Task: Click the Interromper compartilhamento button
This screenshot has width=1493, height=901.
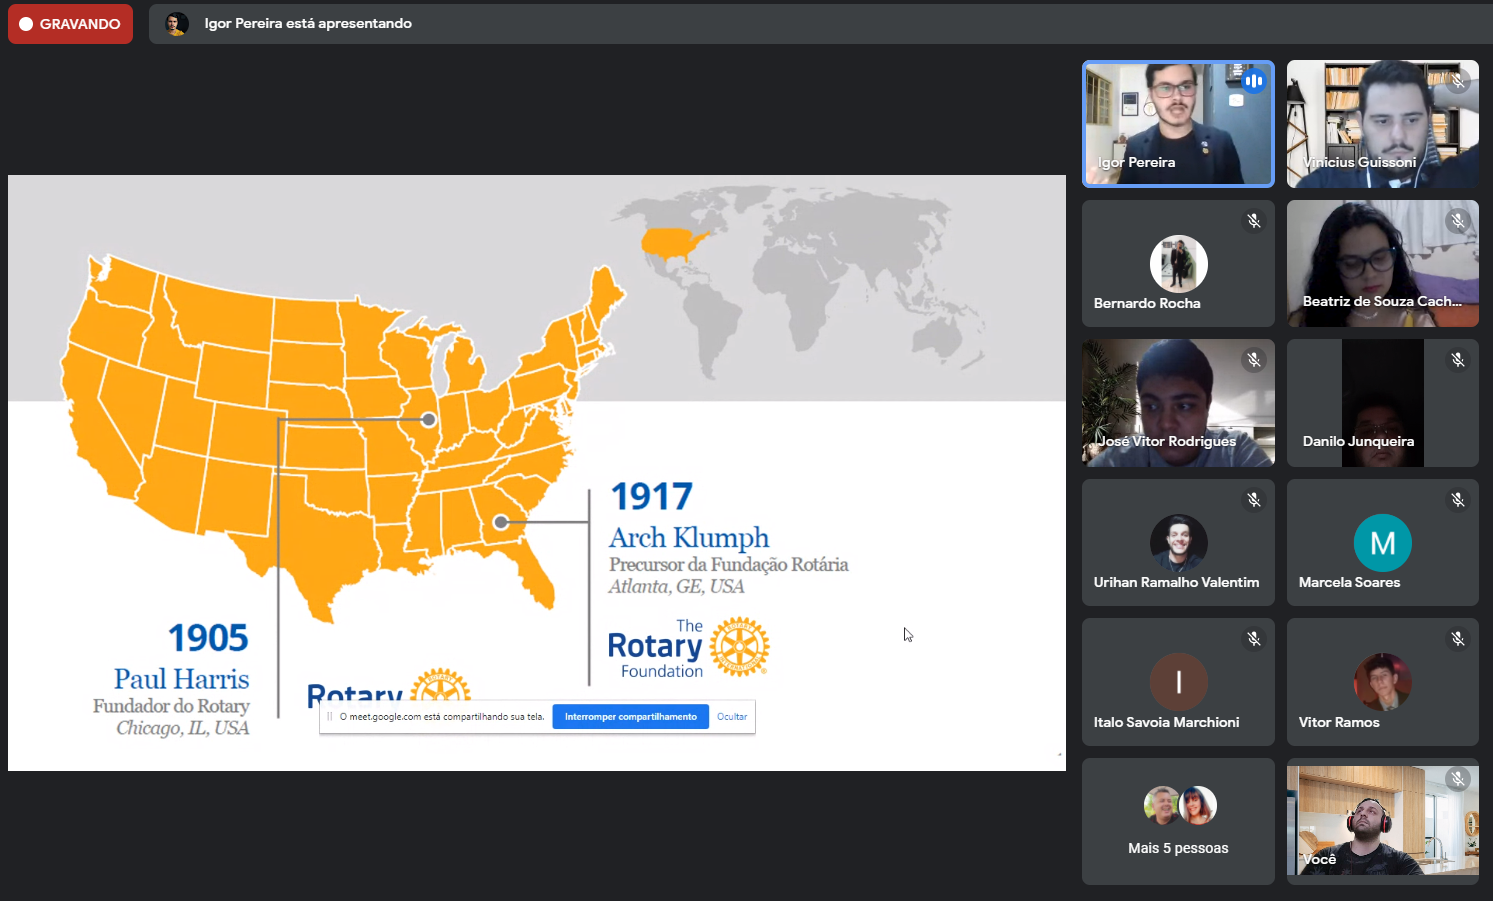Action: point(630,717)
